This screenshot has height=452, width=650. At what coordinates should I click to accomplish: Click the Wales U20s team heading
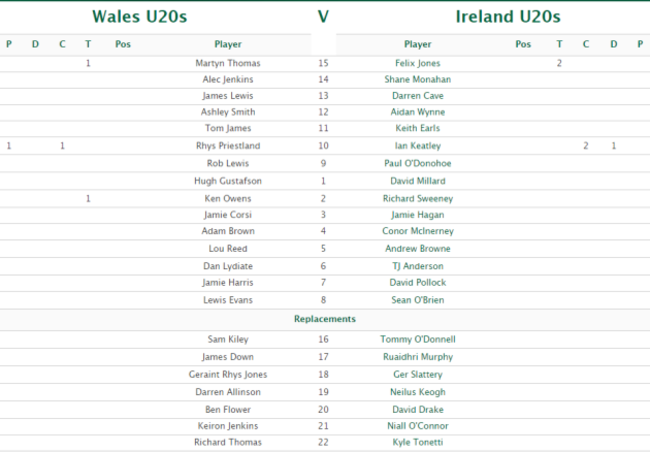click(139, 16)
